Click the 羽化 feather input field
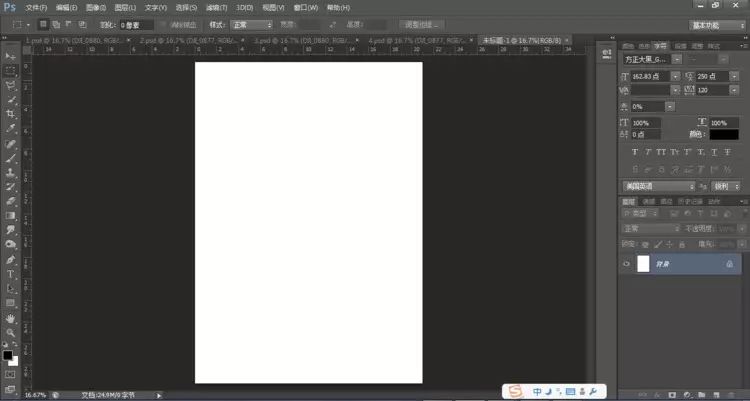The image size is (750, 401). point(136,25)
